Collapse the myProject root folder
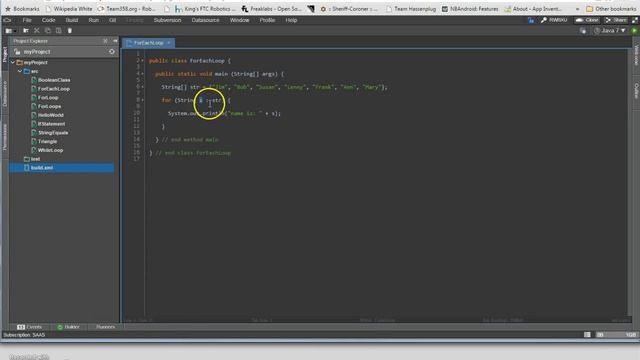The width and height of the screenshot is (640, 360). click(13, 62)
